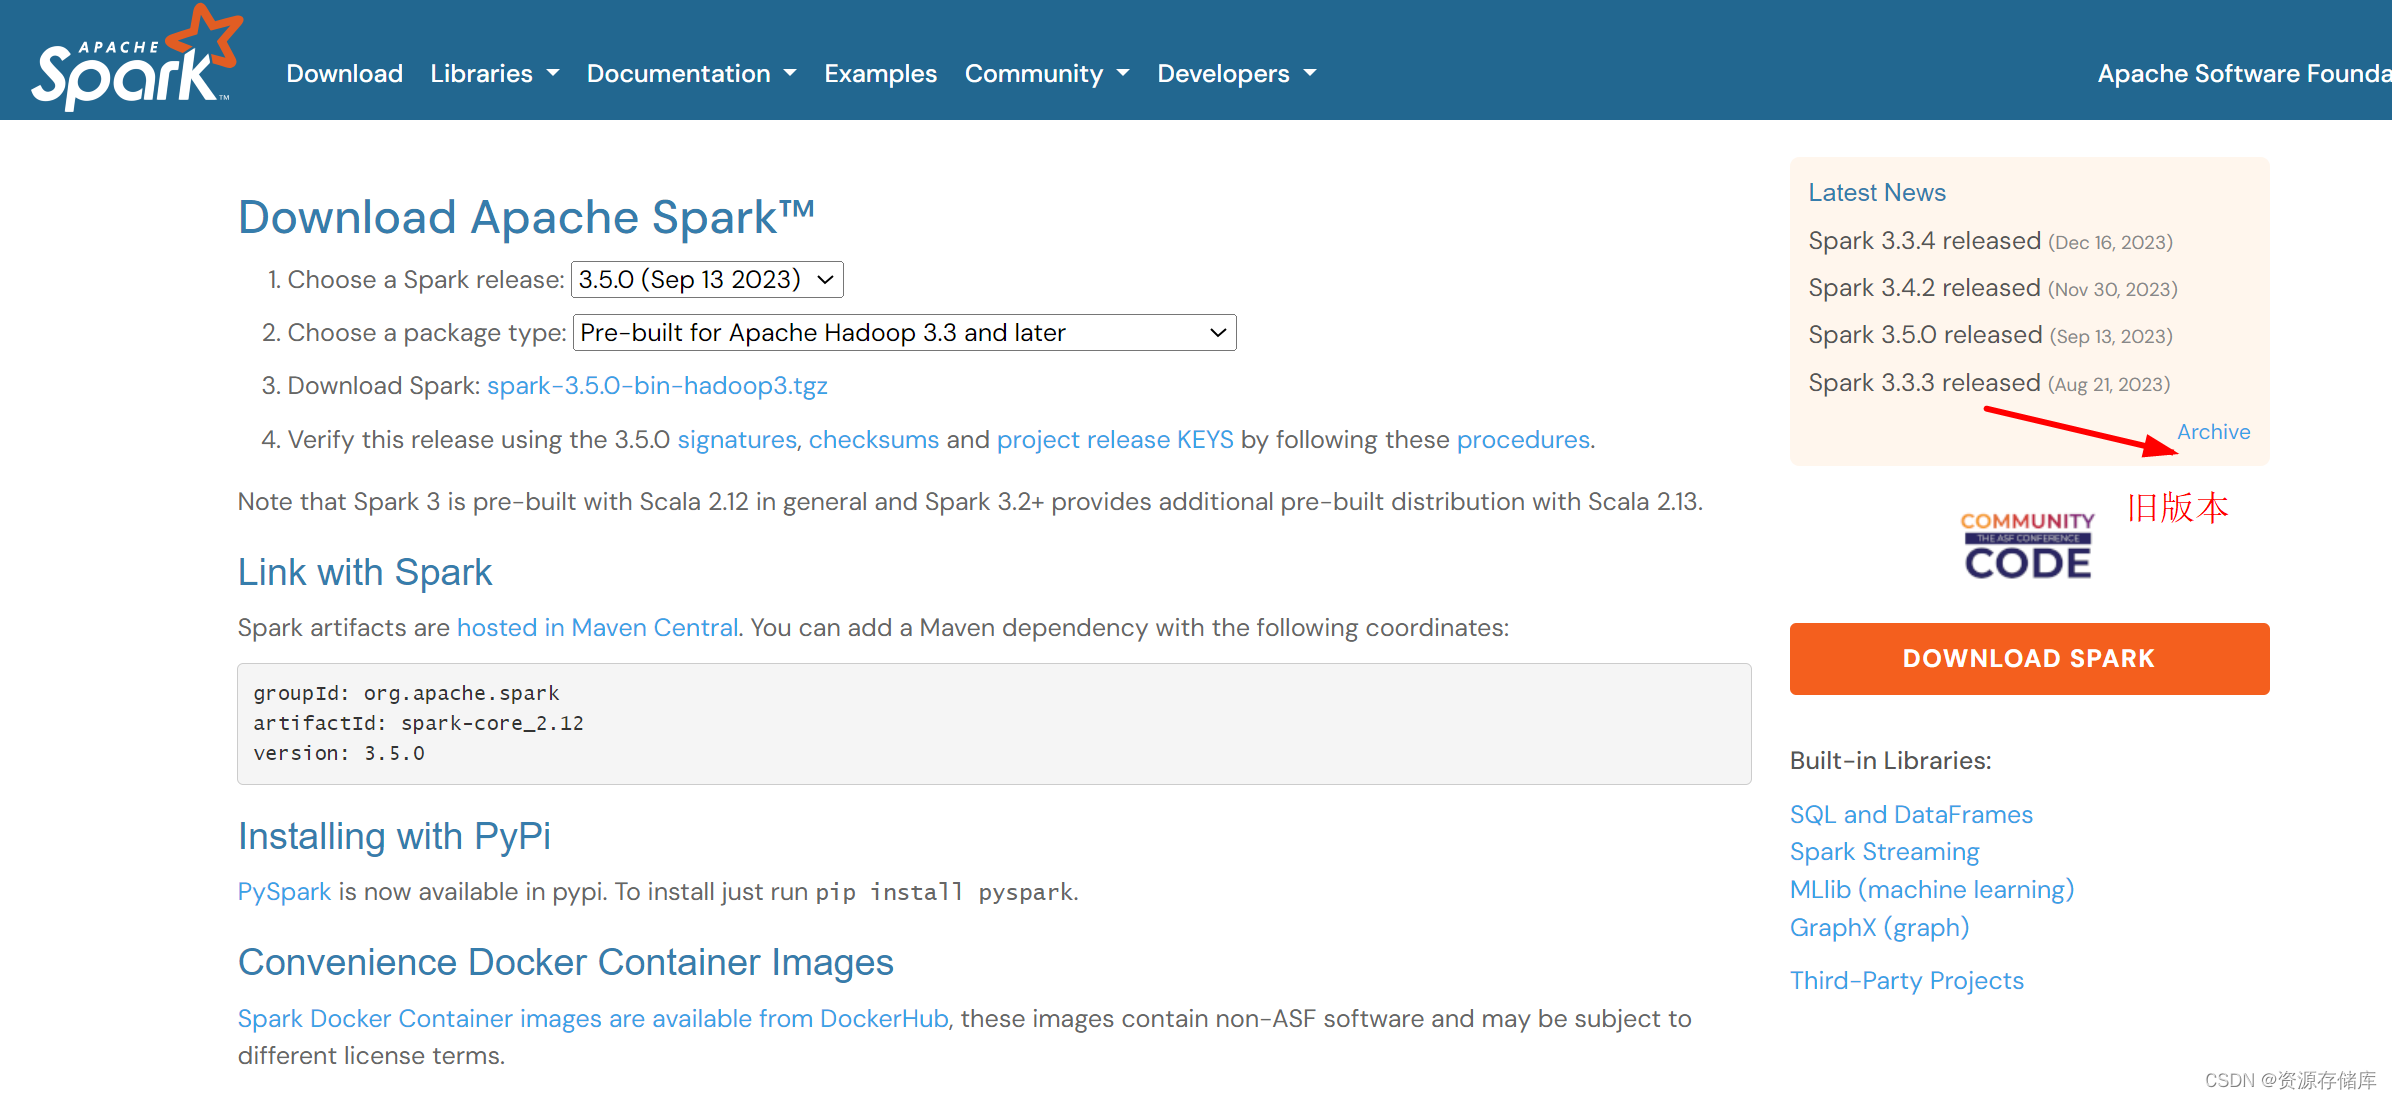Visit hosted in Maven Central link
2392x1099 pixels.
click(x=597, y=628)
